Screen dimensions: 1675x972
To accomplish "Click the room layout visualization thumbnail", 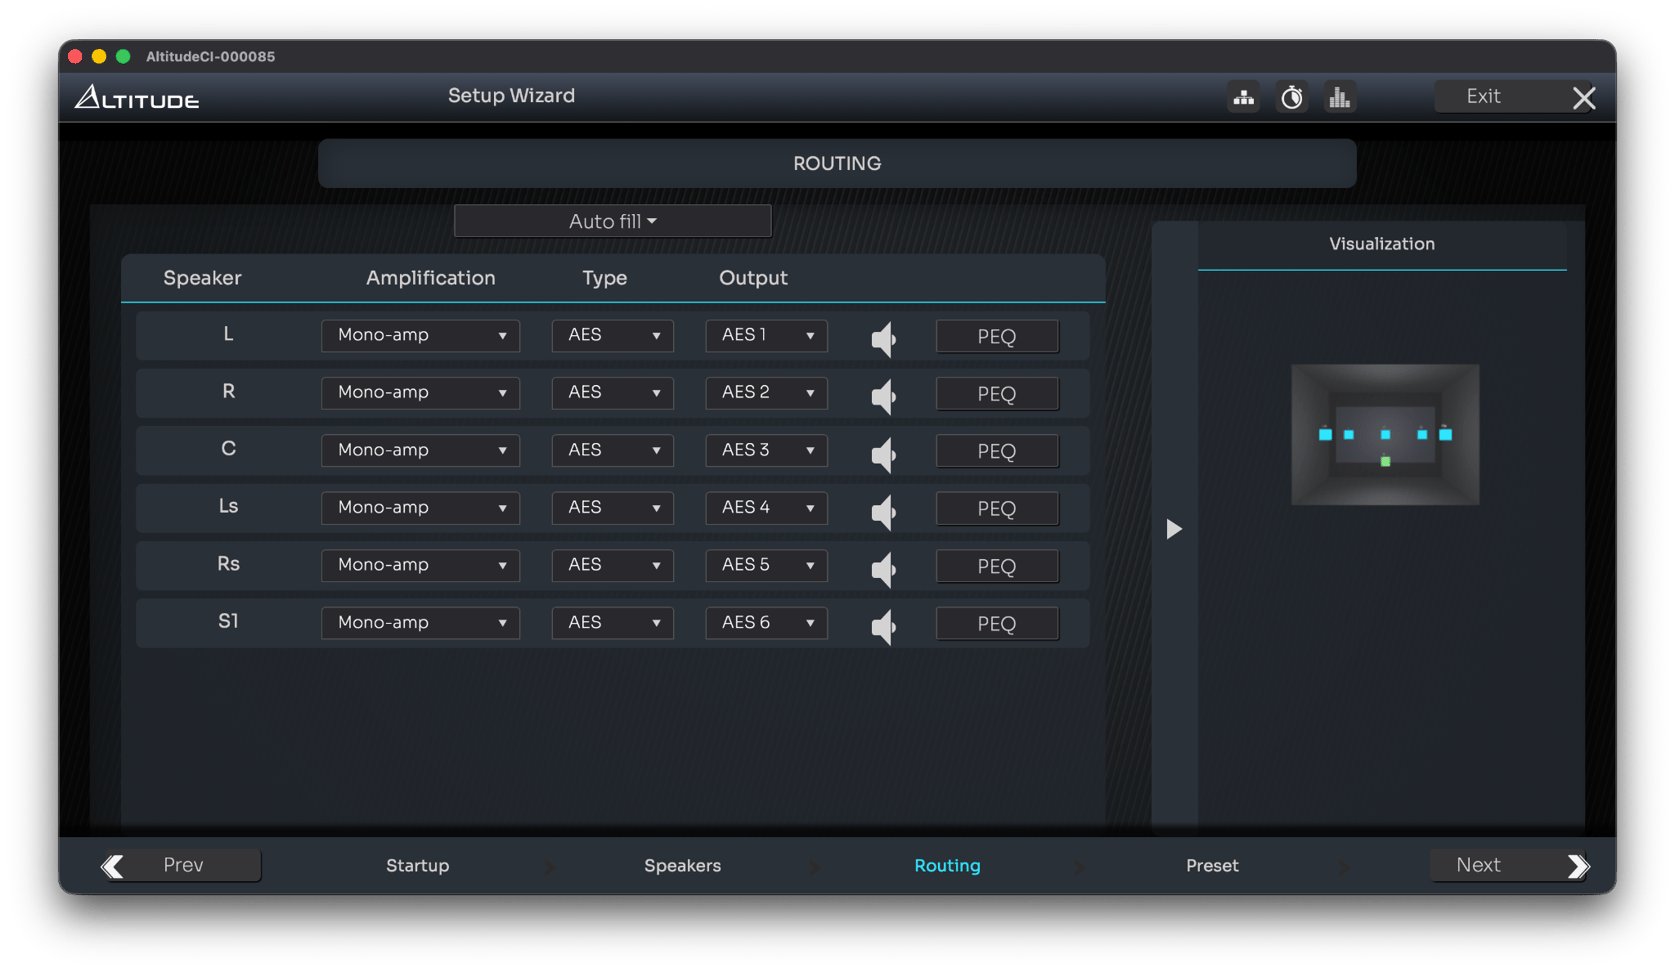I will coord(1385,434).
